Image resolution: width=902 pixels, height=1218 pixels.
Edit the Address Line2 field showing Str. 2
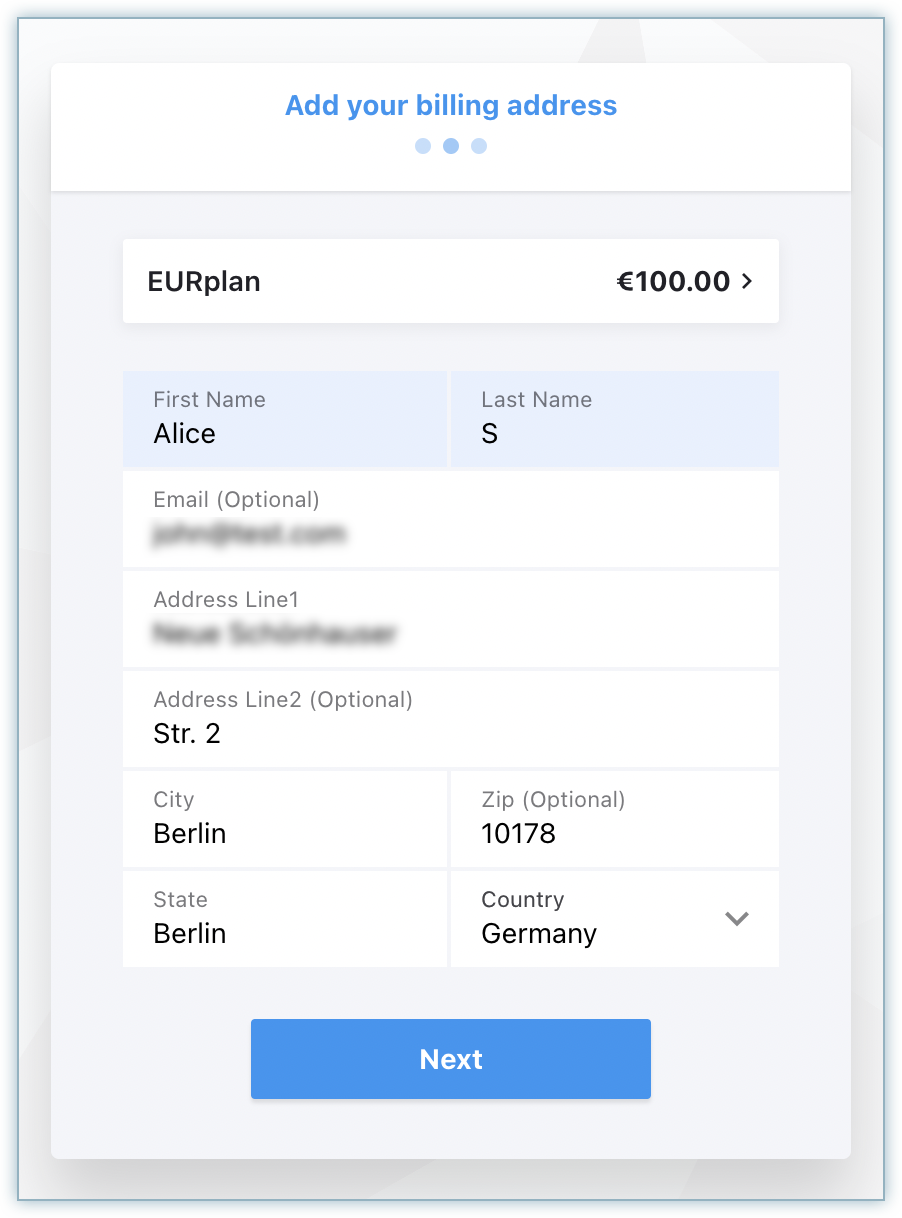coord(450,734)
